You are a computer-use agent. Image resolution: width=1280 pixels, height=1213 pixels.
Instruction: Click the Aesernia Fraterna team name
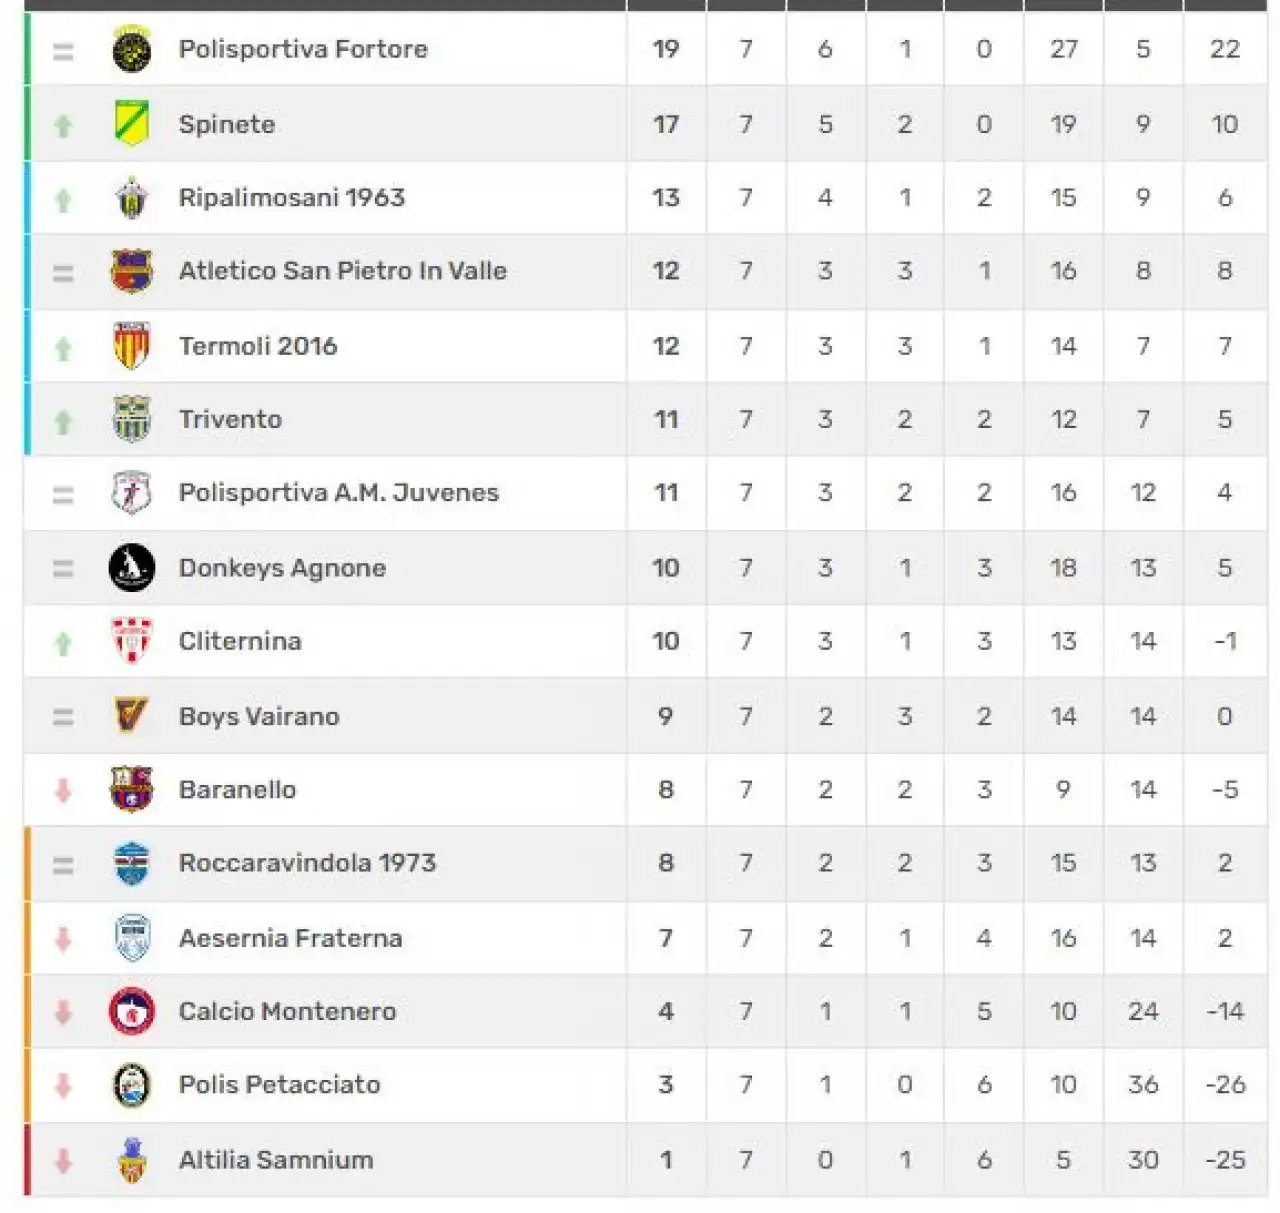(290, 938)
